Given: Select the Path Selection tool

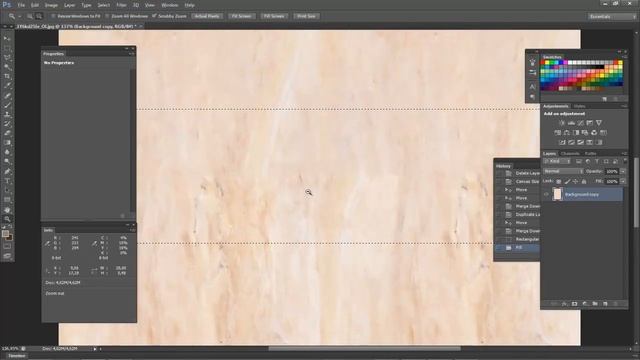Looking at the screenshot, I should 7,191.
